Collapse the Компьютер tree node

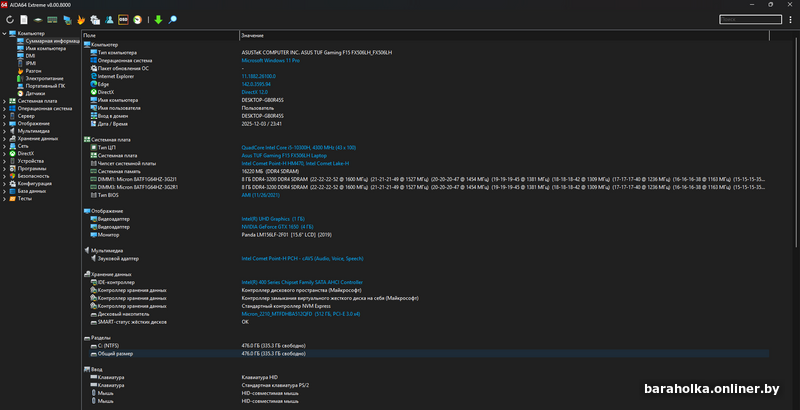[x=4, y=34]
